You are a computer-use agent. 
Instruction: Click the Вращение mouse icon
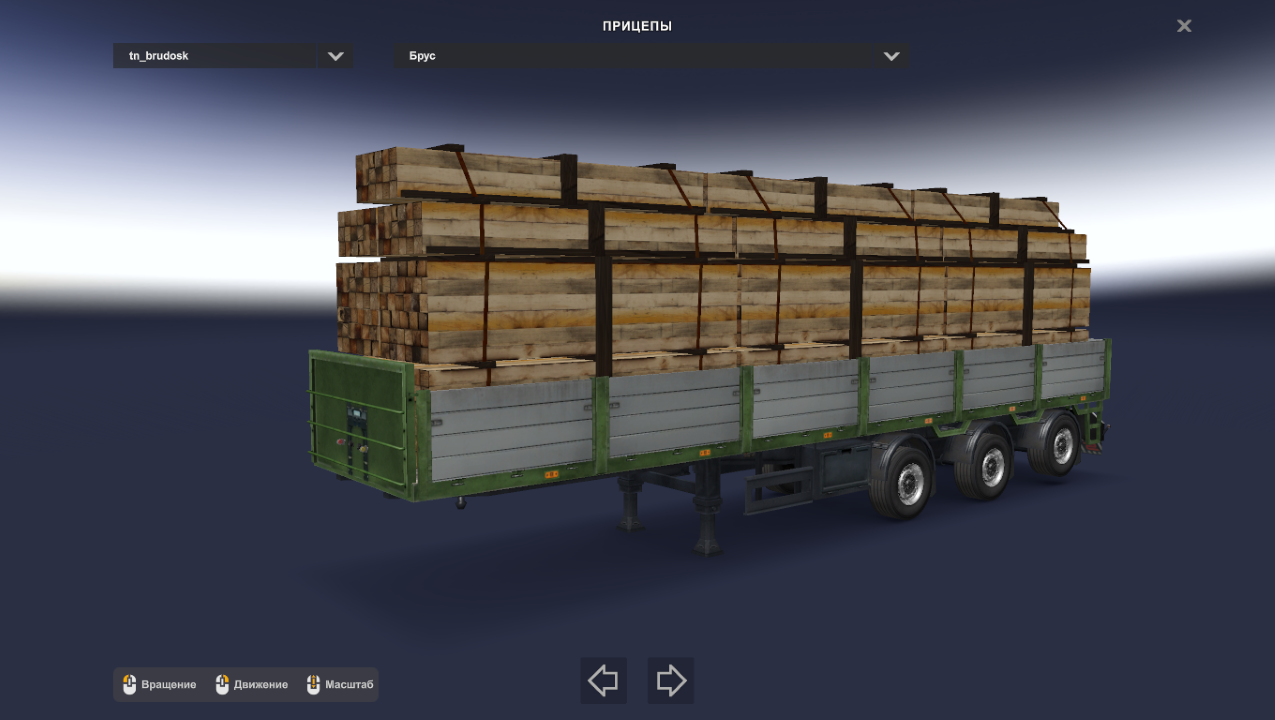pyautogui.click(x=129, y=685)
